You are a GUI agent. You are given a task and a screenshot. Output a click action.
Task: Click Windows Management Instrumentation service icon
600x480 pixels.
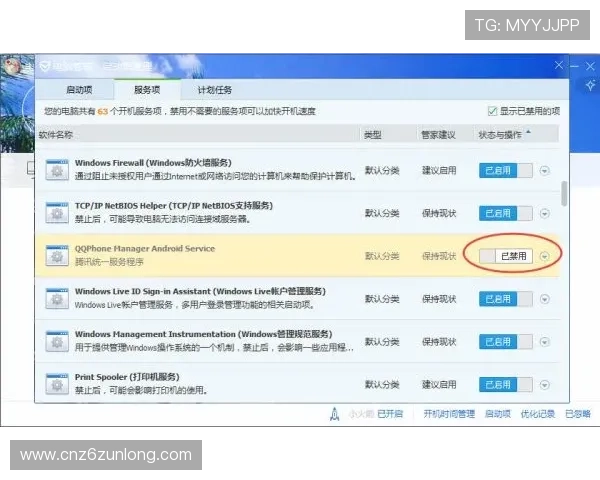pyautogui.click(x=57, y=341)
